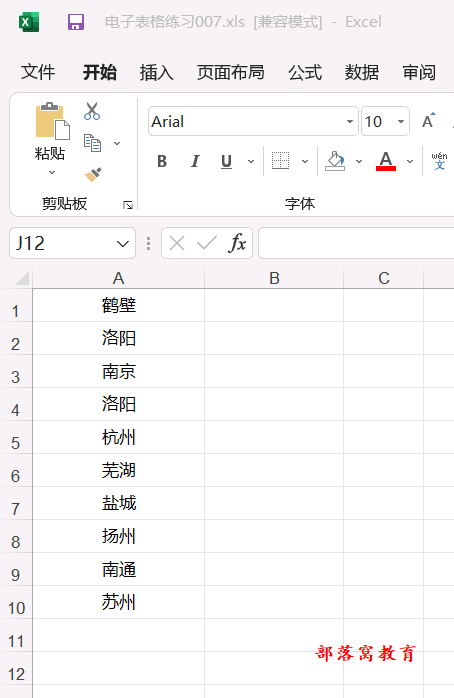454x698 pixels.
Task: Cancel entry with the X icon
Action: coord(177,243)
